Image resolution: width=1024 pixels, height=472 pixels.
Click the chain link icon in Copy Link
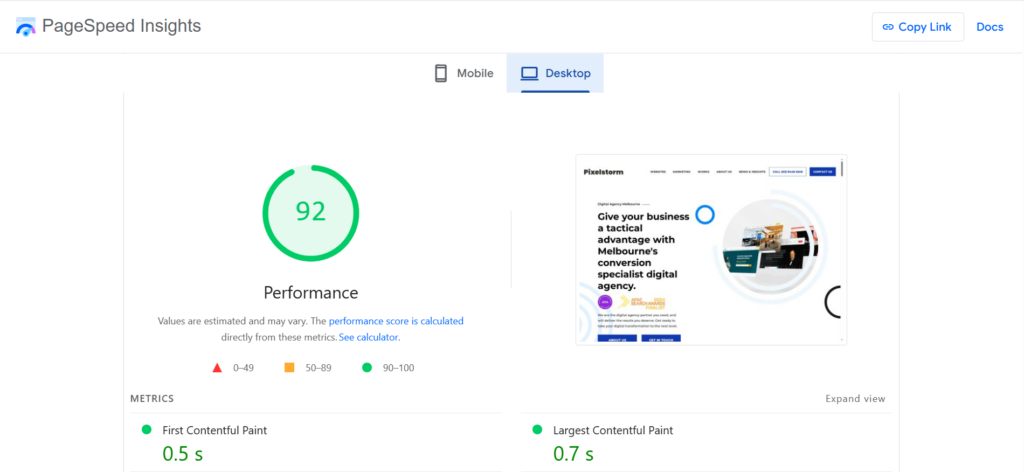tap(888, 27)
